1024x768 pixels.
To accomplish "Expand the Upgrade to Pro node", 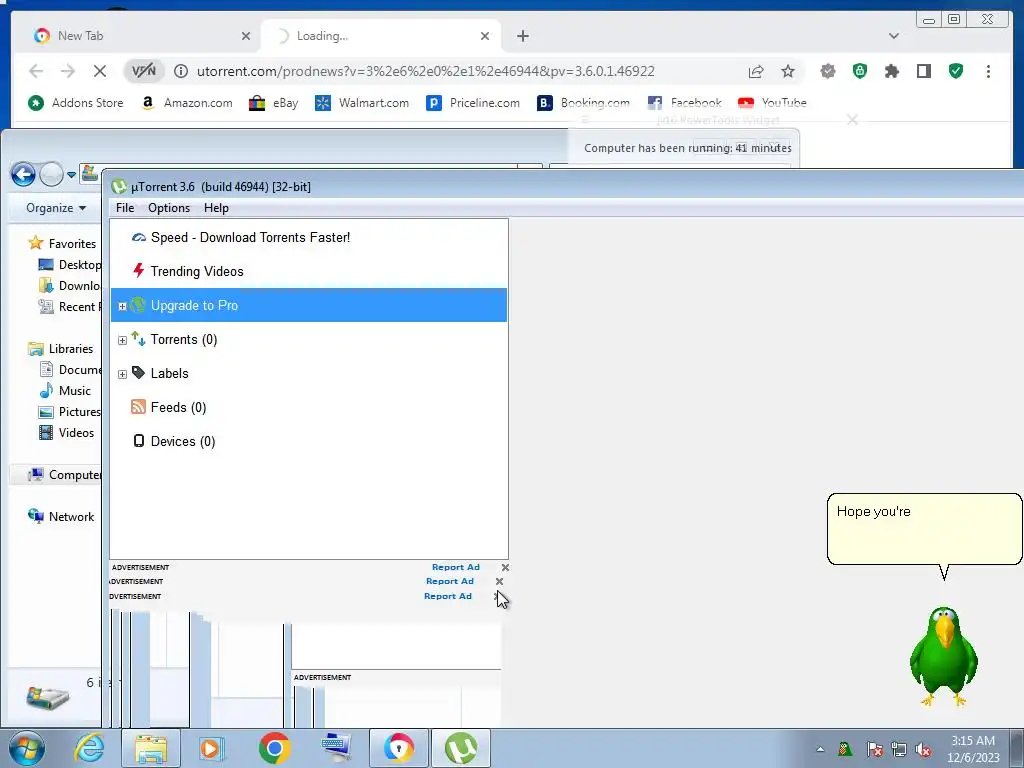I will click(122, 306).
